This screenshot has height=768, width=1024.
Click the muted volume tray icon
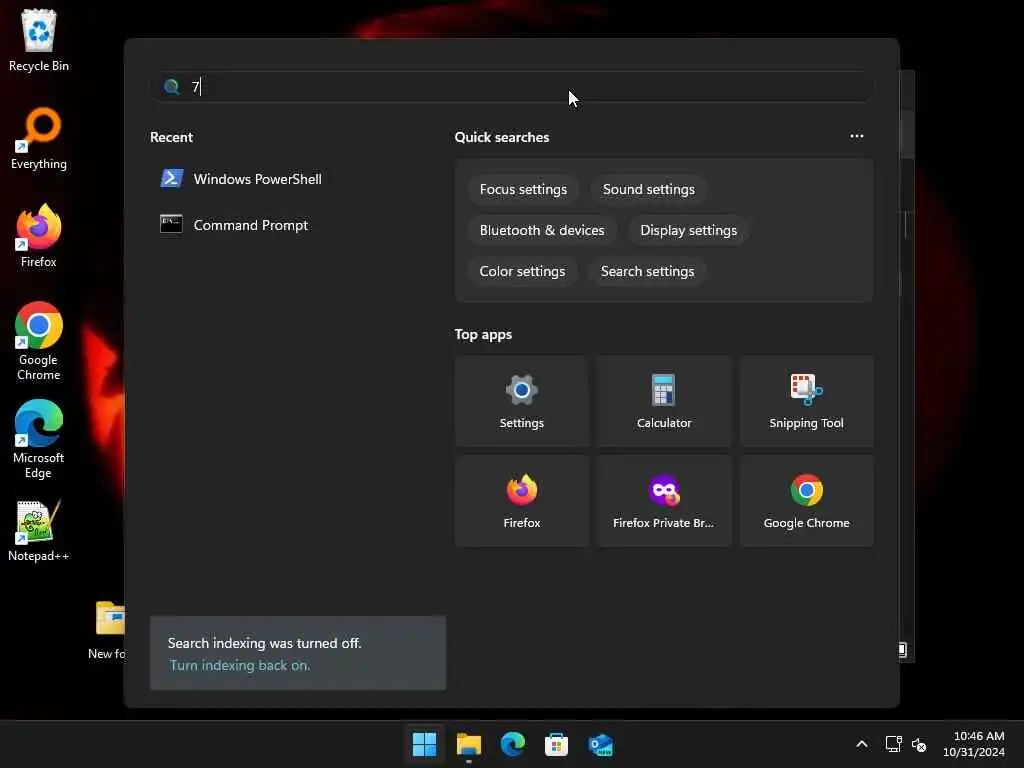point(919,744)
